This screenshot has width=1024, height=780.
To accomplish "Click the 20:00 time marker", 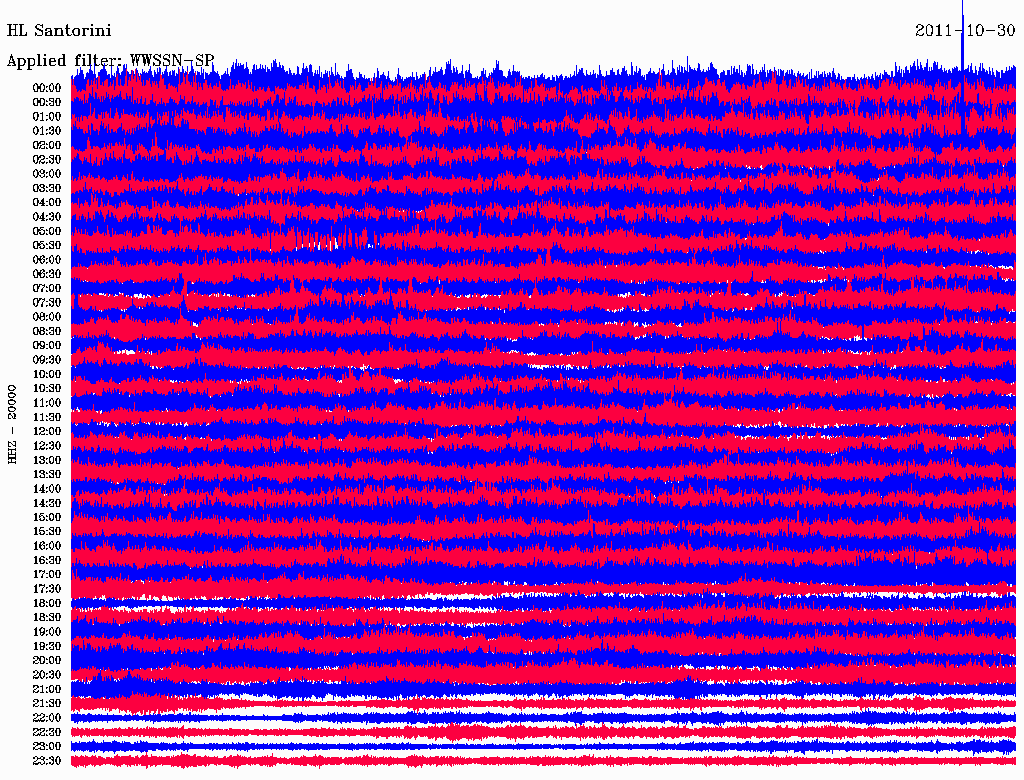I will [x=47, y=661].
